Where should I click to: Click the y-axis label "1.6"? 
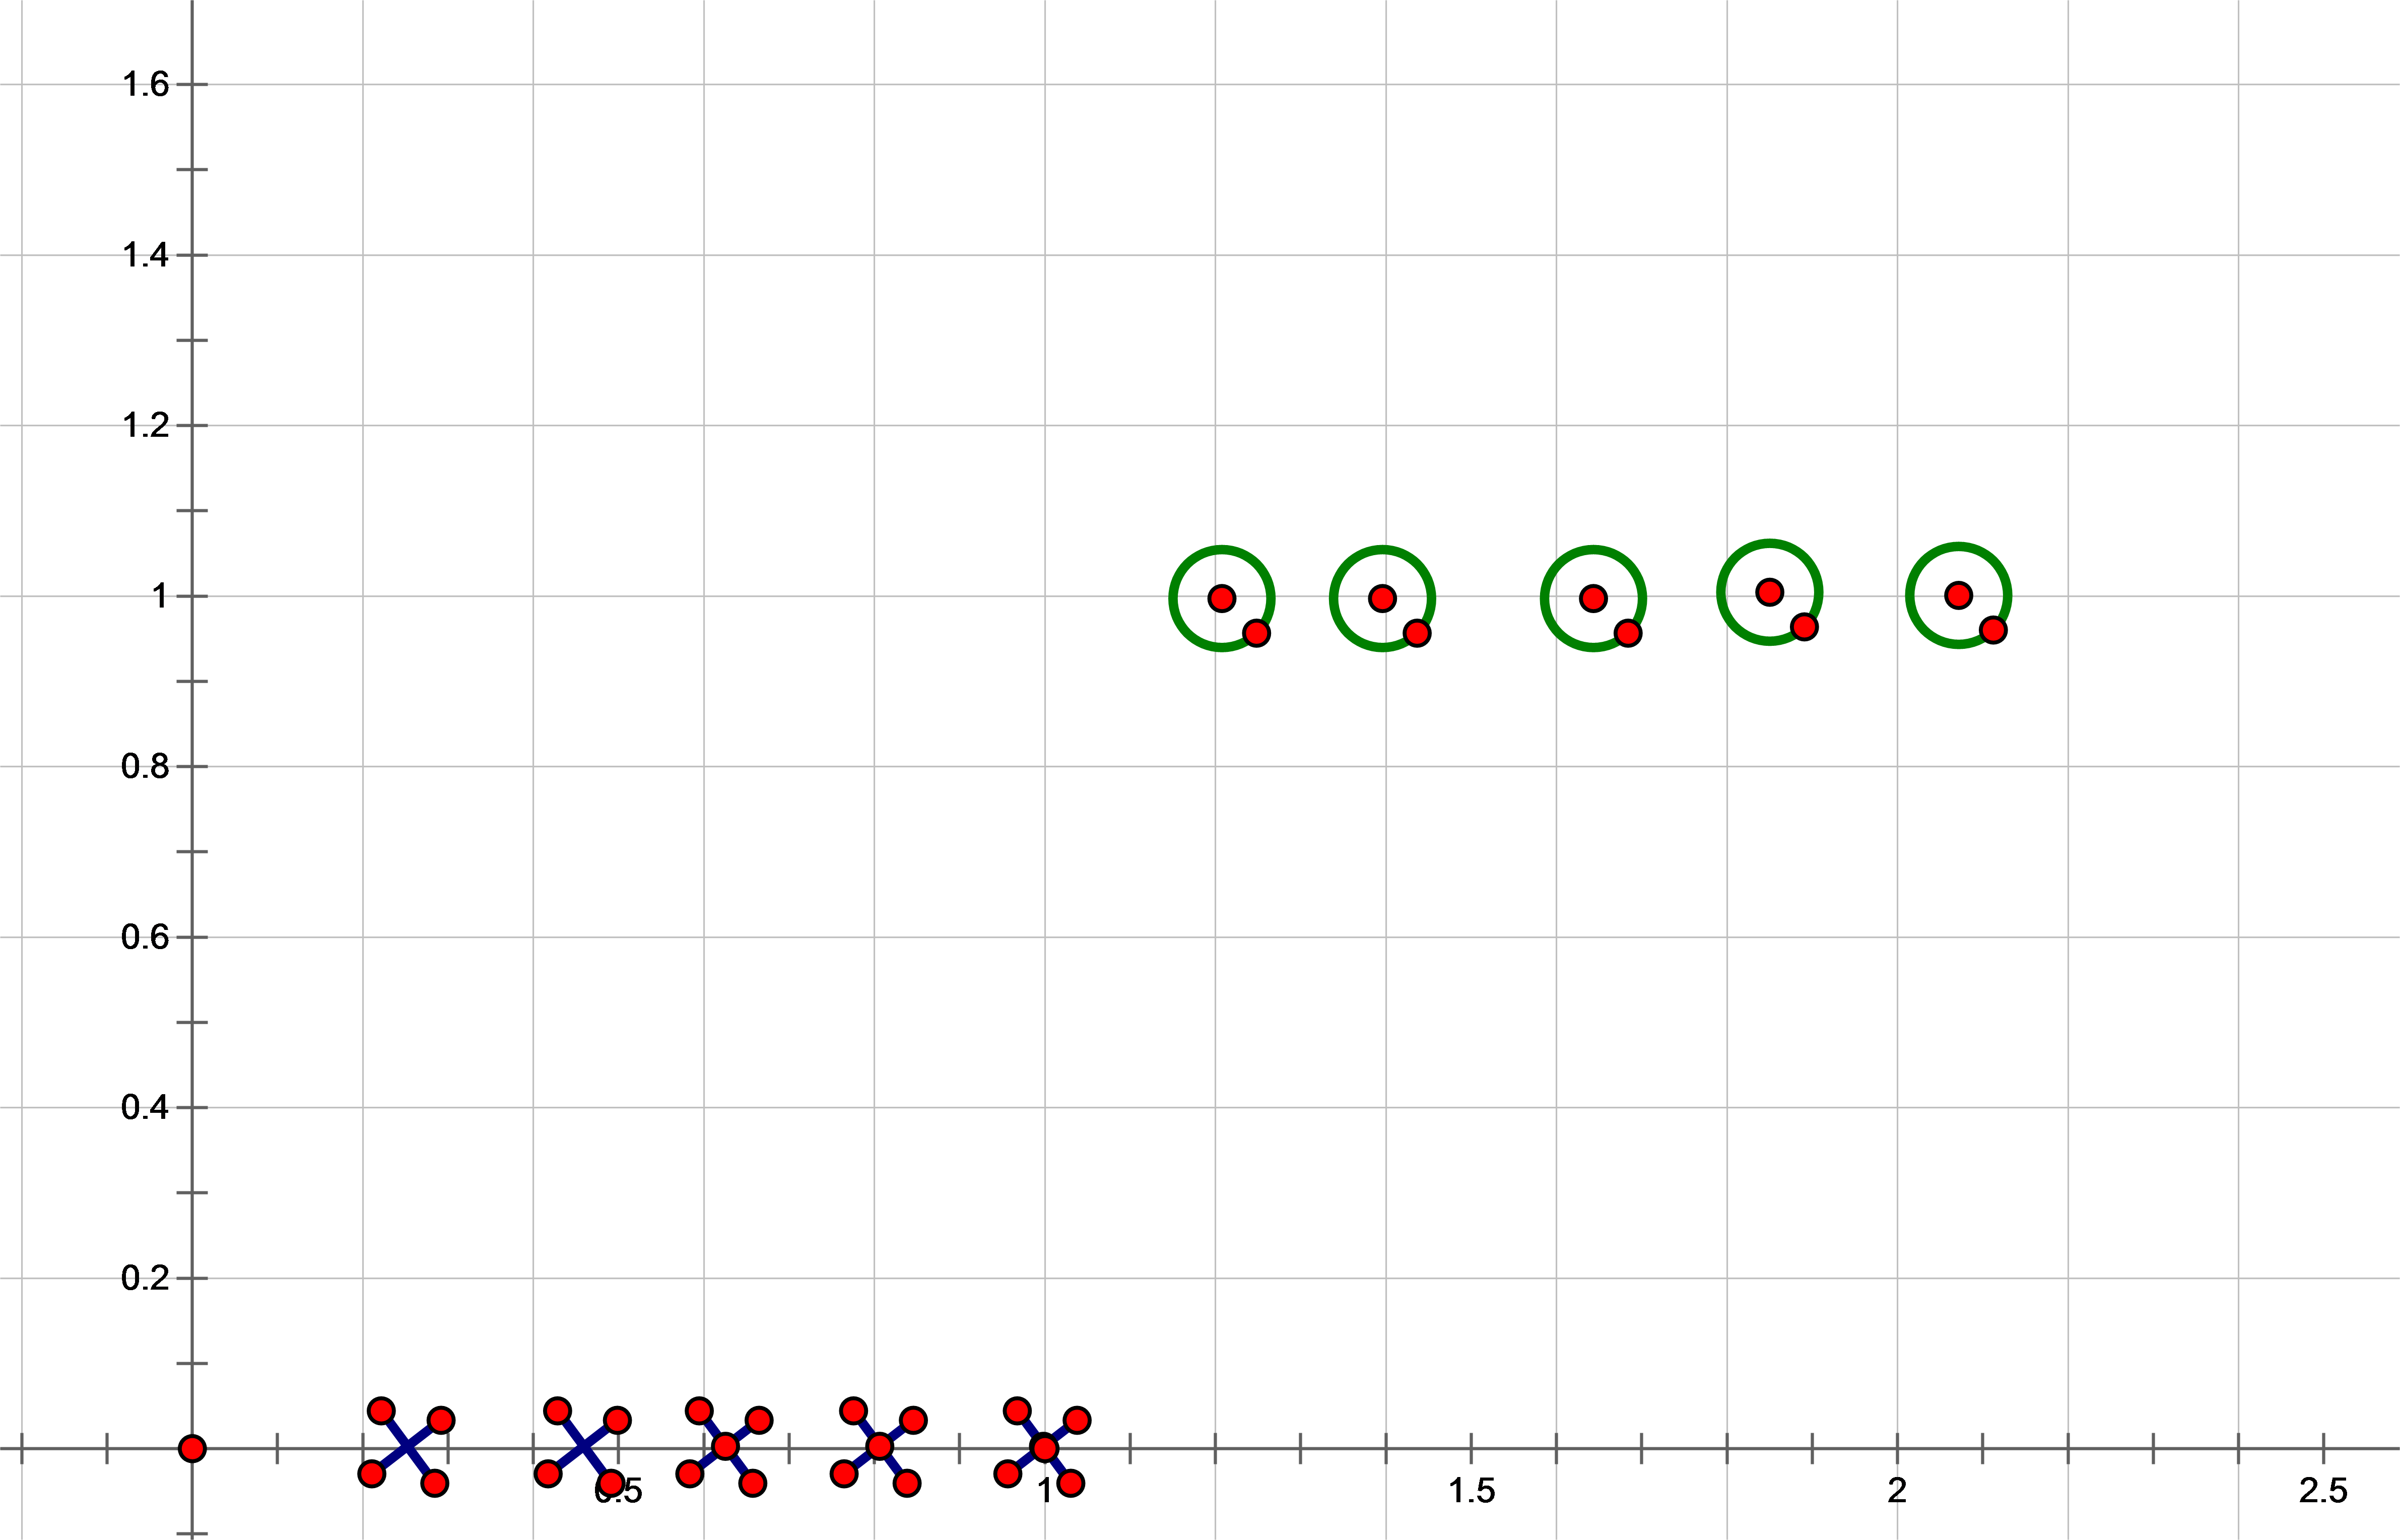(x=145, y=85)
